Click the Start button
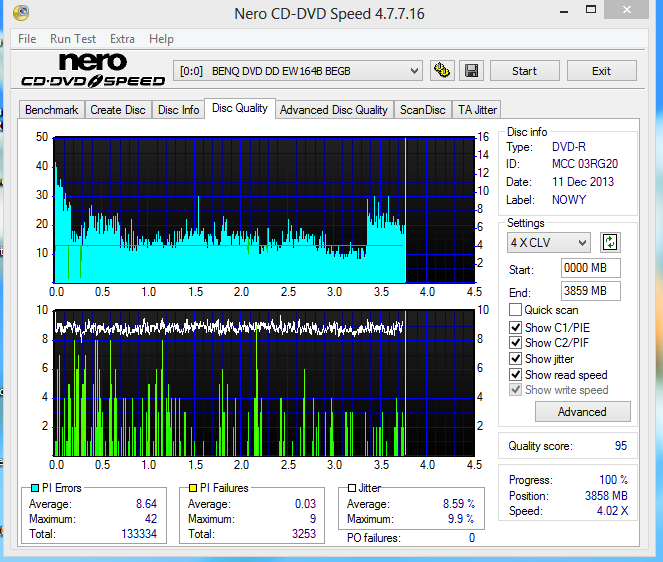663x562 pixels. click(x=524, y=71)
